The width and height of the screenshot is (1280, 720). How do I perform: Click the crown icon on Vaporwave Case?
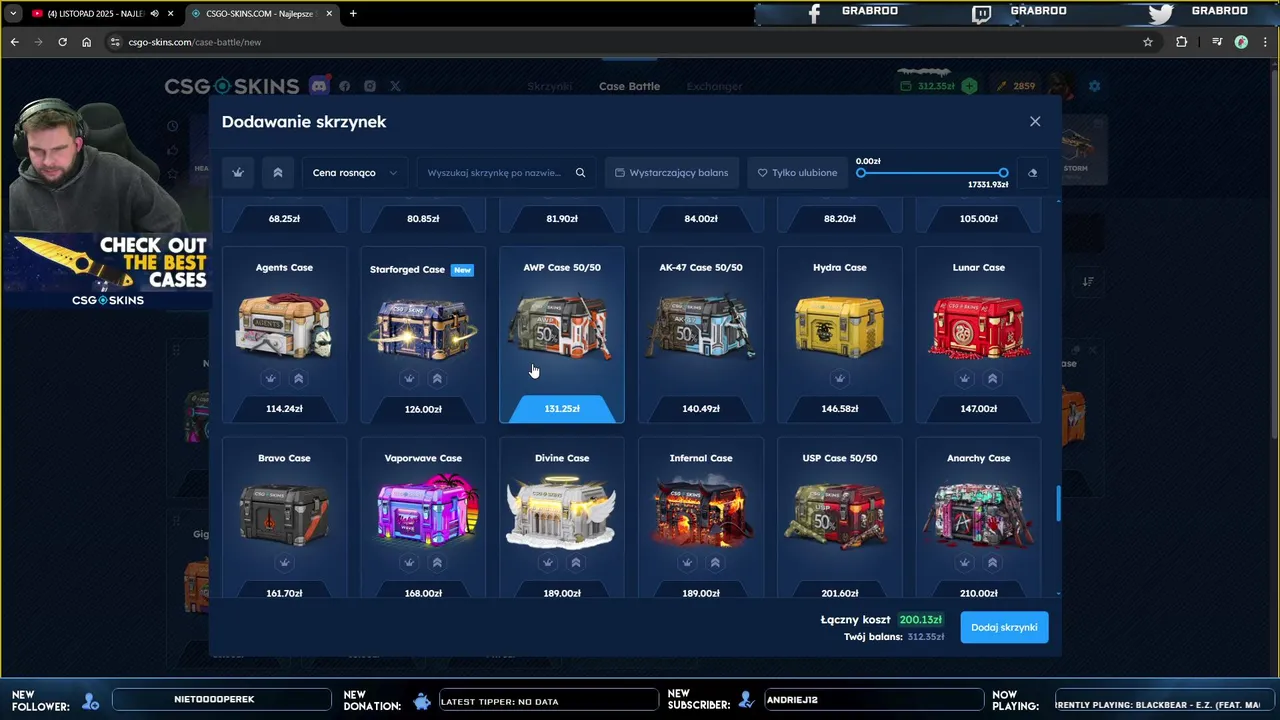click(409, 562)
